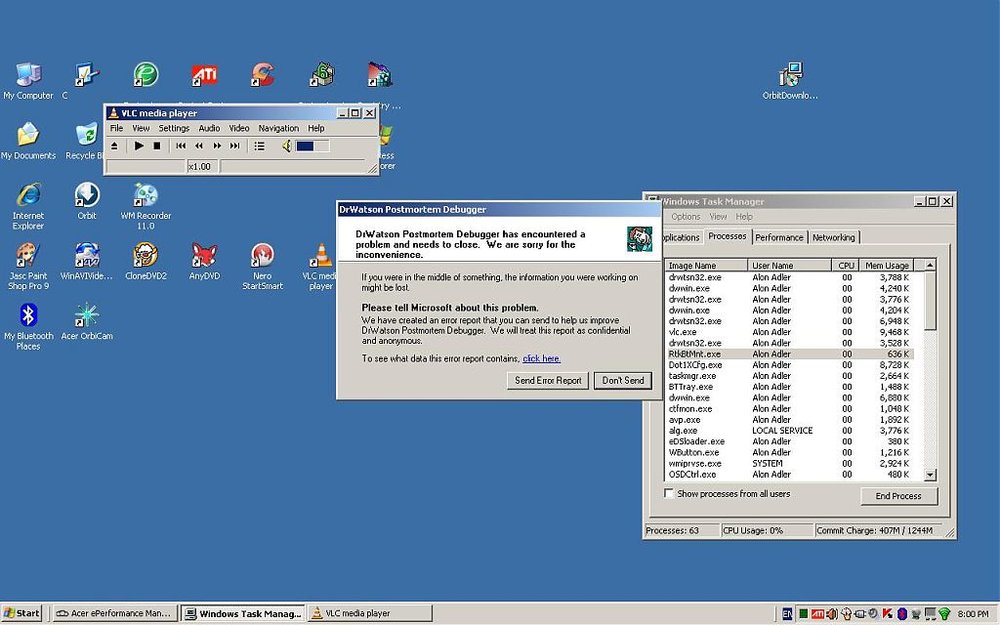Select vlc.exe in the process list
Image resolution: width=1000 pixels, height=625 pixels.
[790, 332]
